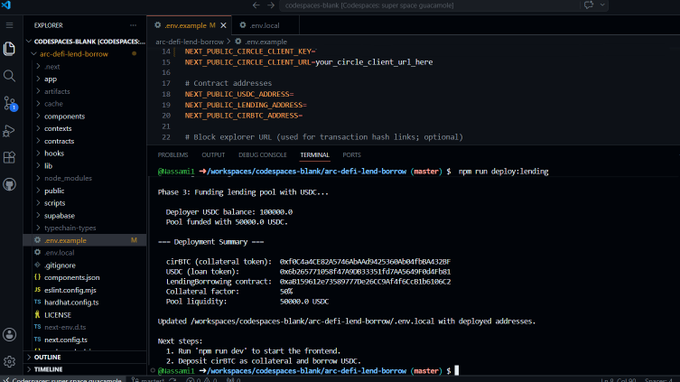Switch to the .env.example editor tab
Viewport: 680px width, 382px height.
point(189,26)
